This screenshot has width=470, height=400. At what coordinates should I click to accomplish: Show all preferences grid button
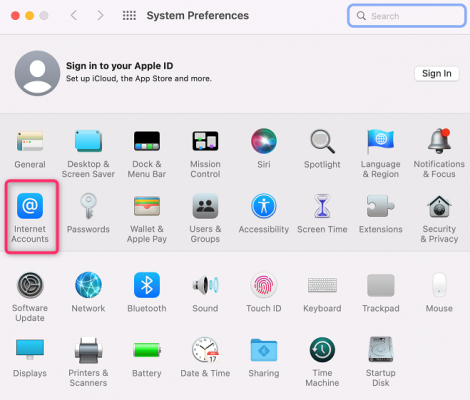(x=129, y=15)
